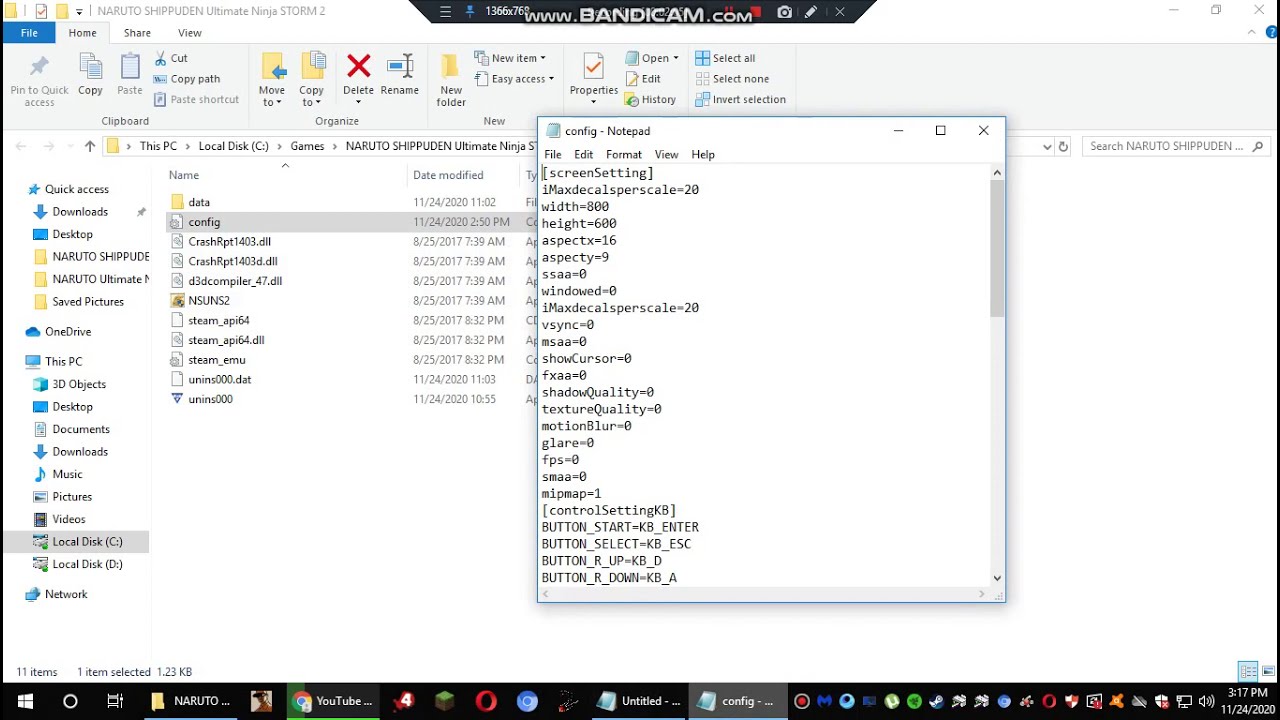Click Edit in the ribbon Open group
1280x720 pixels.
coord(642,79)
